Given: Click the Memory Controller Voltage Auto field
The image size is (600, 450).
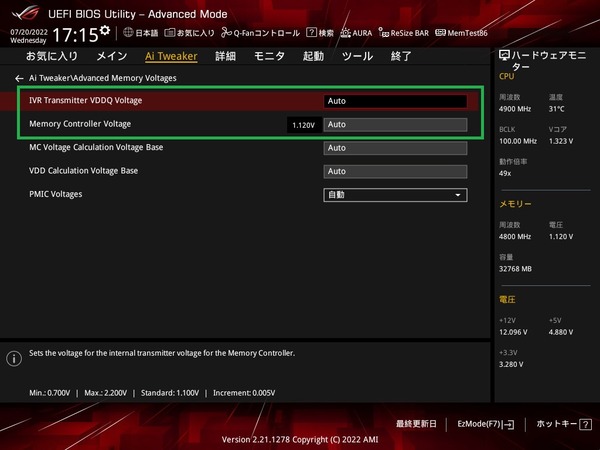Looking at the screenshot, I should 395,125.
